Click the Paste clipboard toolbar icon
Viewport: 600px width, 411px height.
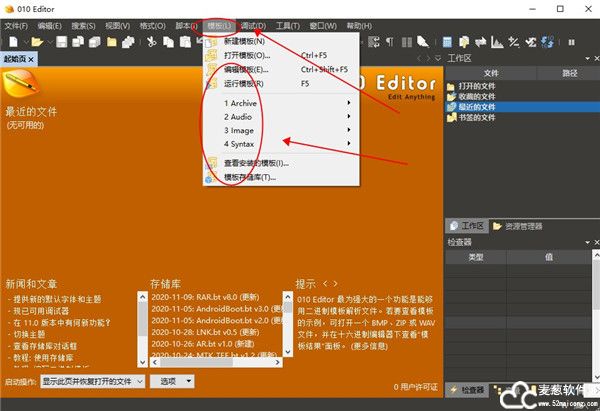[x=185, y=42]
